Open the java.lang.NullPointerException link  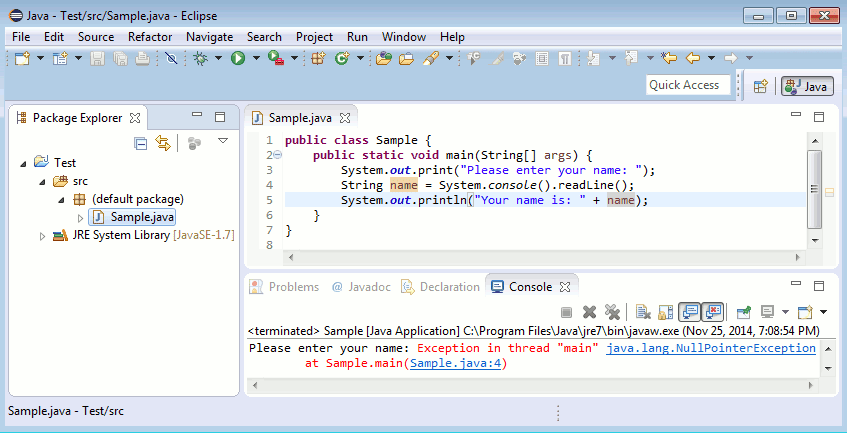[711, 348]
